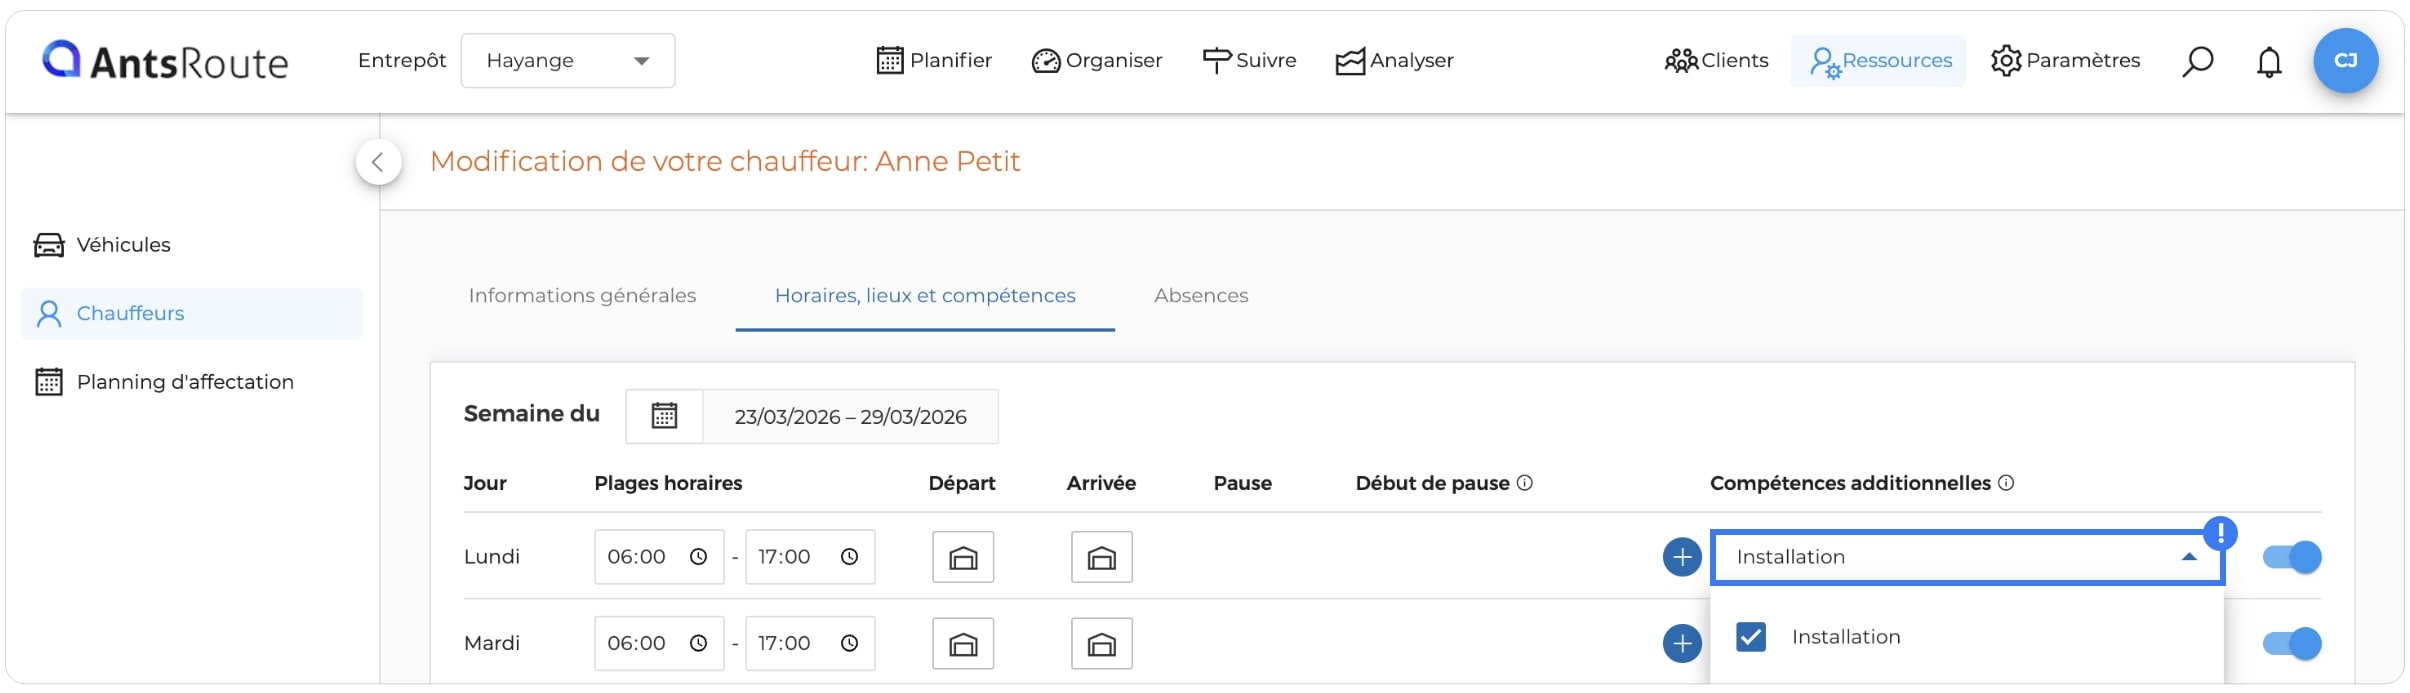Open Paramètres settings
This screenshot has height=693, width=2410.
[2065, 61]
